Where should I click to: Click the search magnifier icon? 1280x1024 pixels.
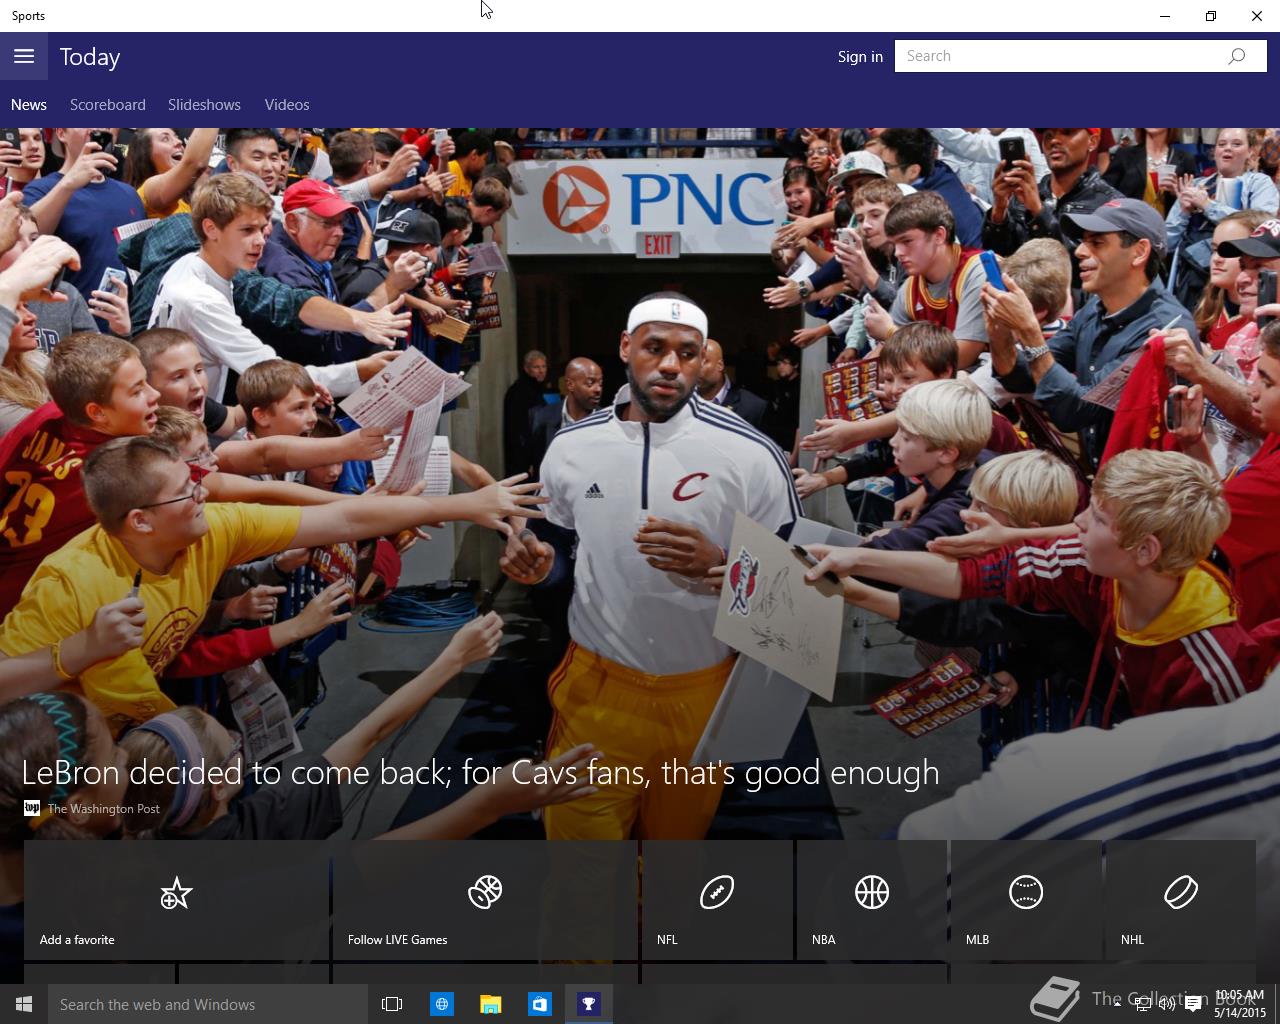(1237, 56)
